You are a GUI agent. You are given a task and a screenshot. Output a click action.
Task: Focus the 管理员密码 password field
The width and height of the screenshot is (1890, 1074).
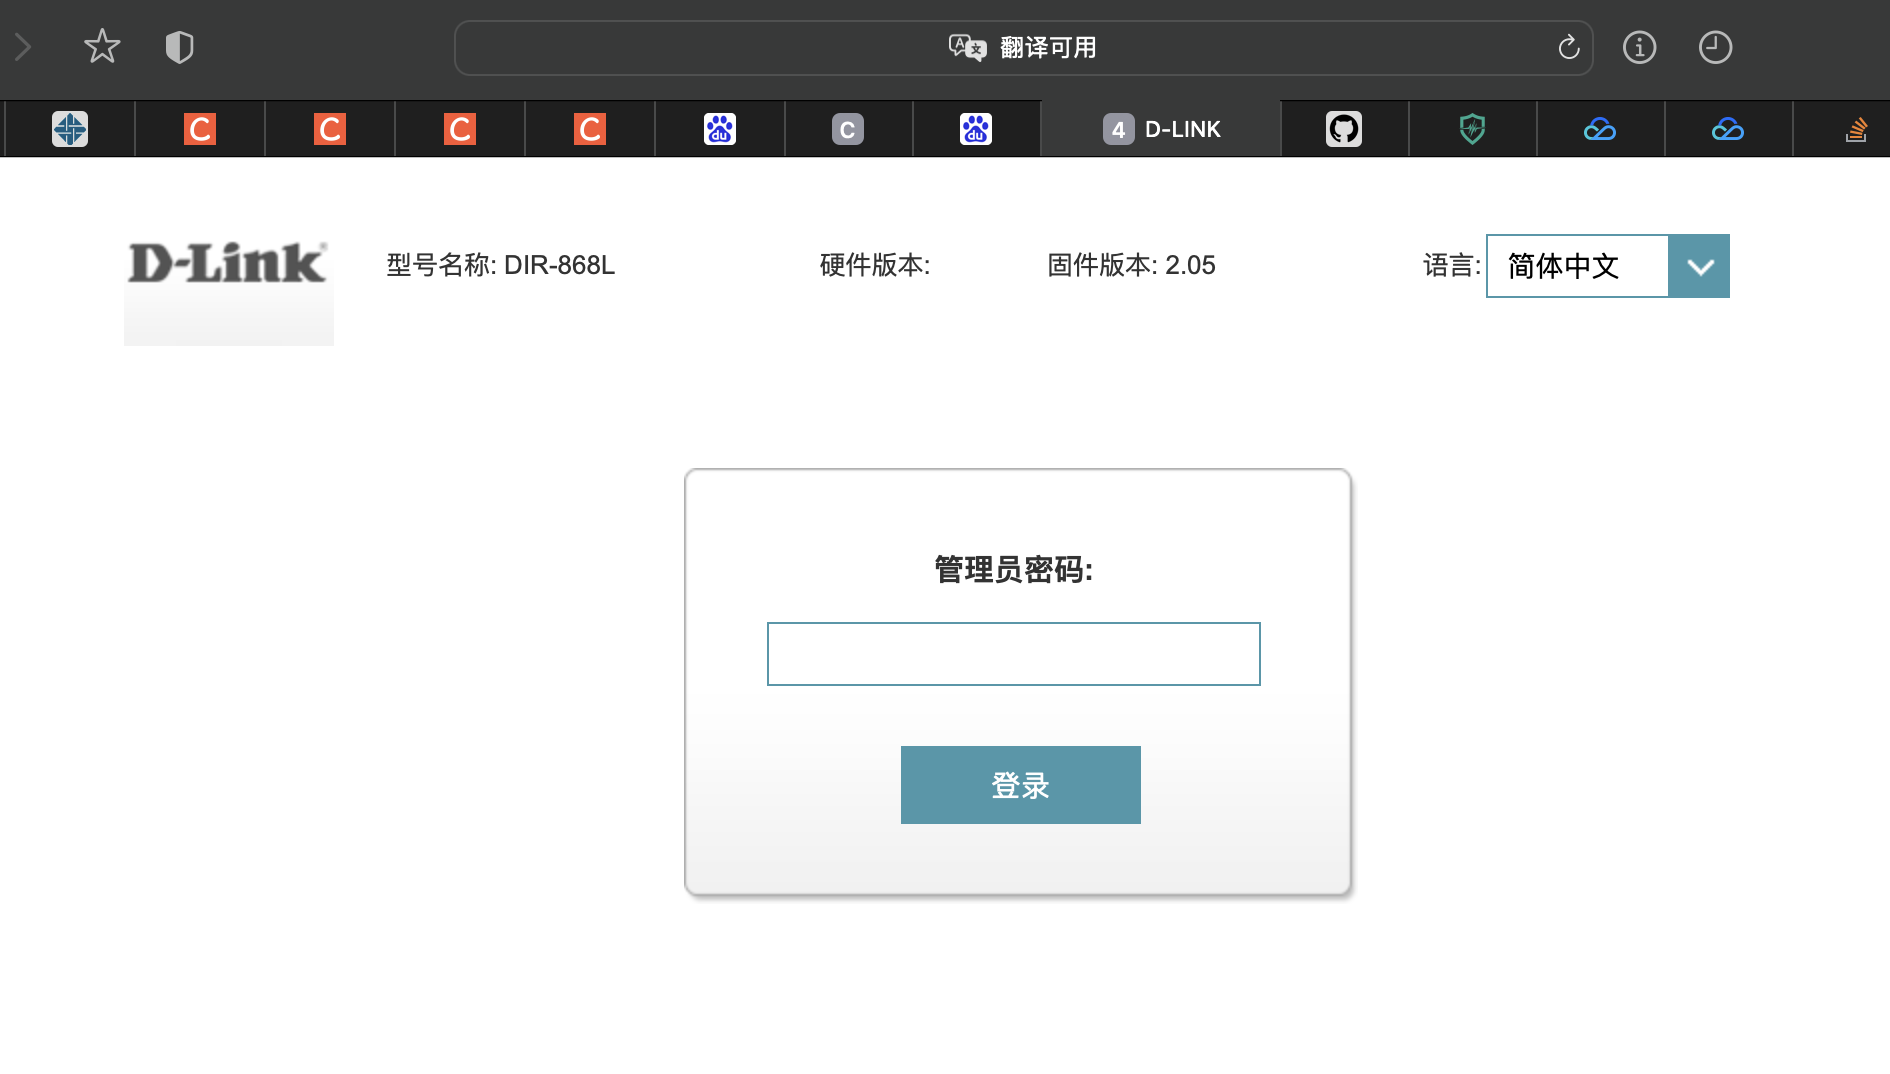[x=1013, y=654]
